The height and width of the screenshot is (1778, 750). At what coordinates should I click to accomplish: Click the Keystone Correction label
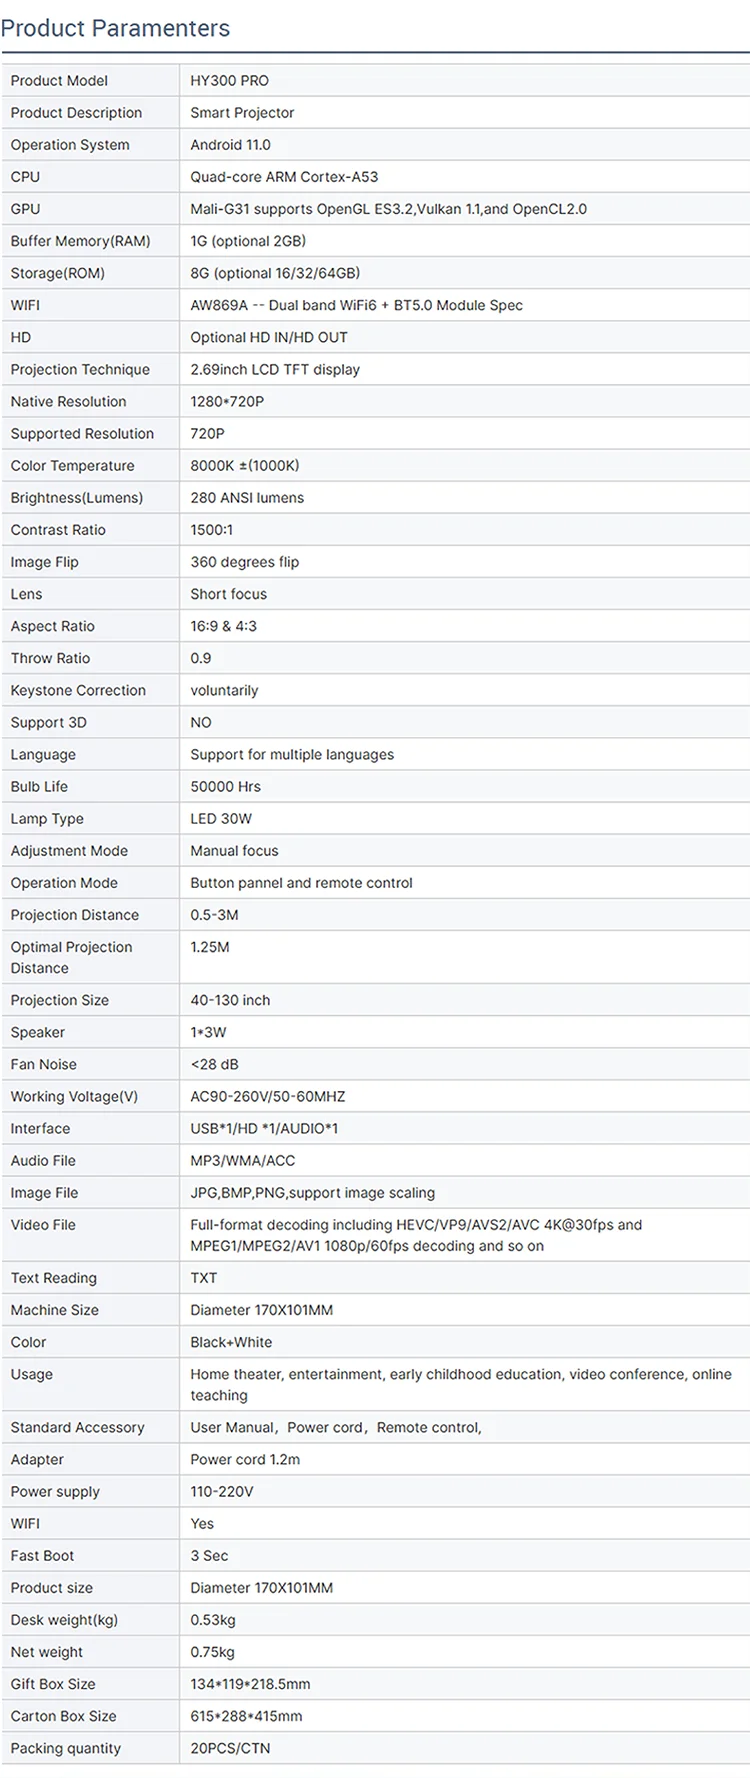78,690
